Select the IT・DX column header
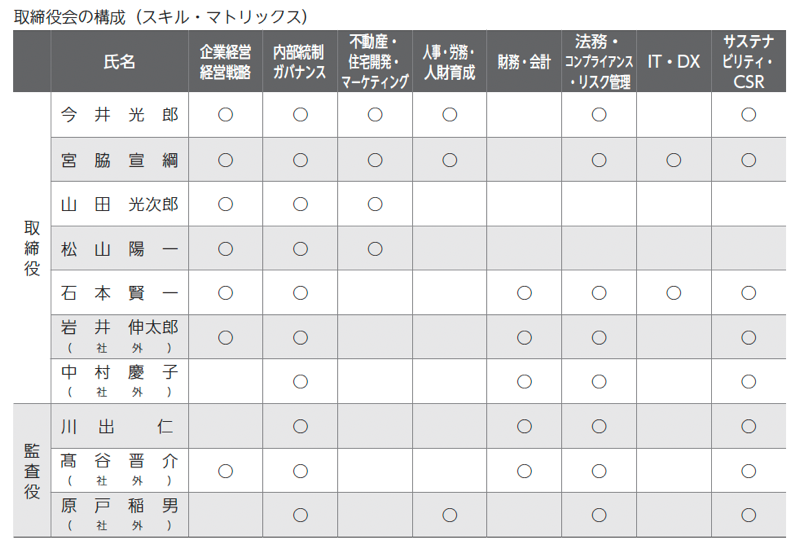 673,61
